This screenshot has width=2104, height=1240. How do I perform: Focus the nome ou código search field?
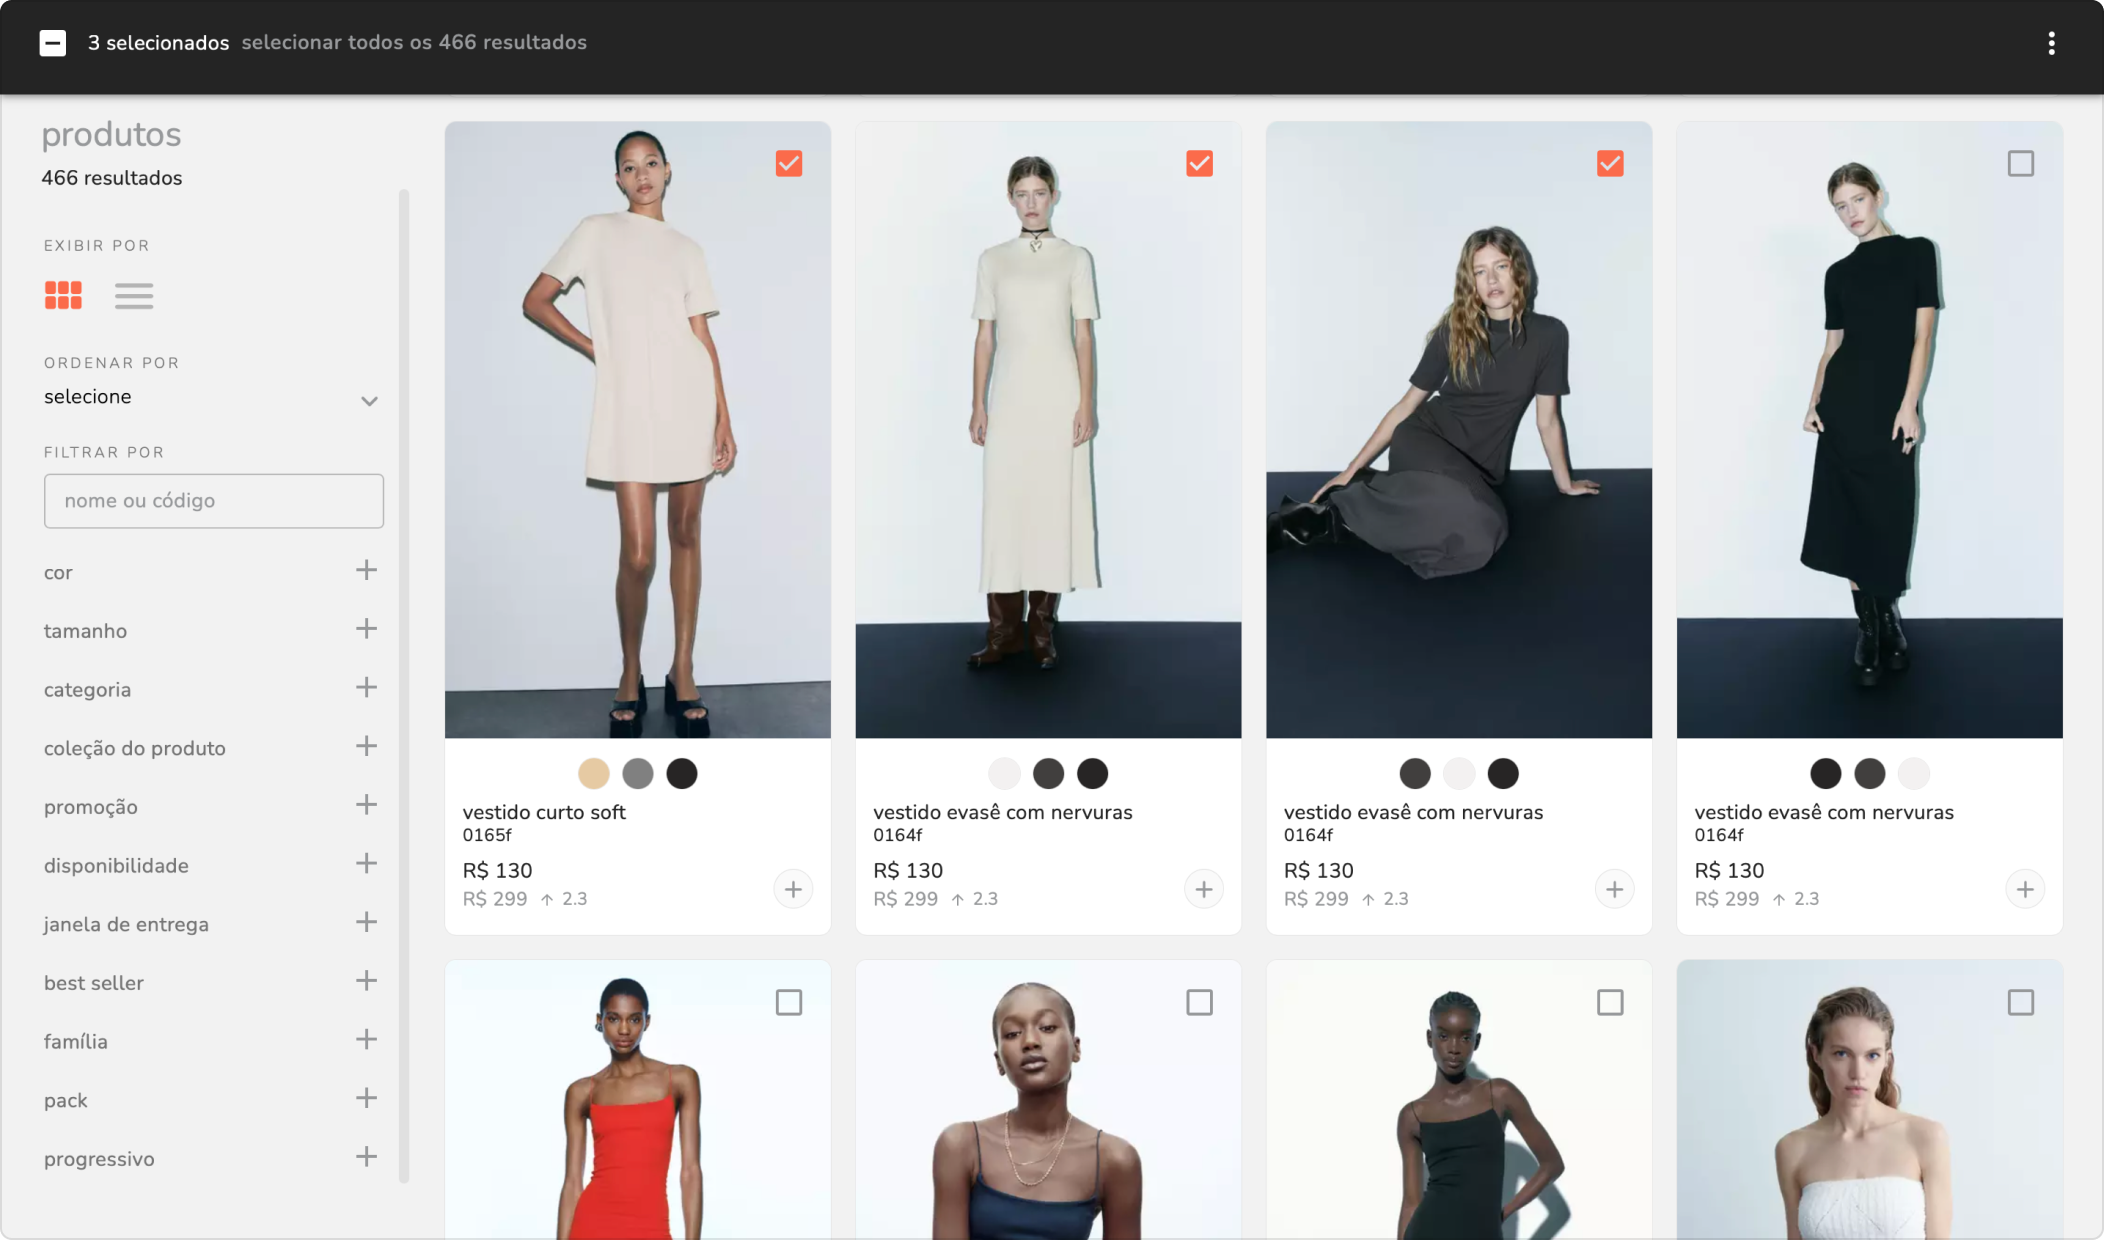coord(214,501)
